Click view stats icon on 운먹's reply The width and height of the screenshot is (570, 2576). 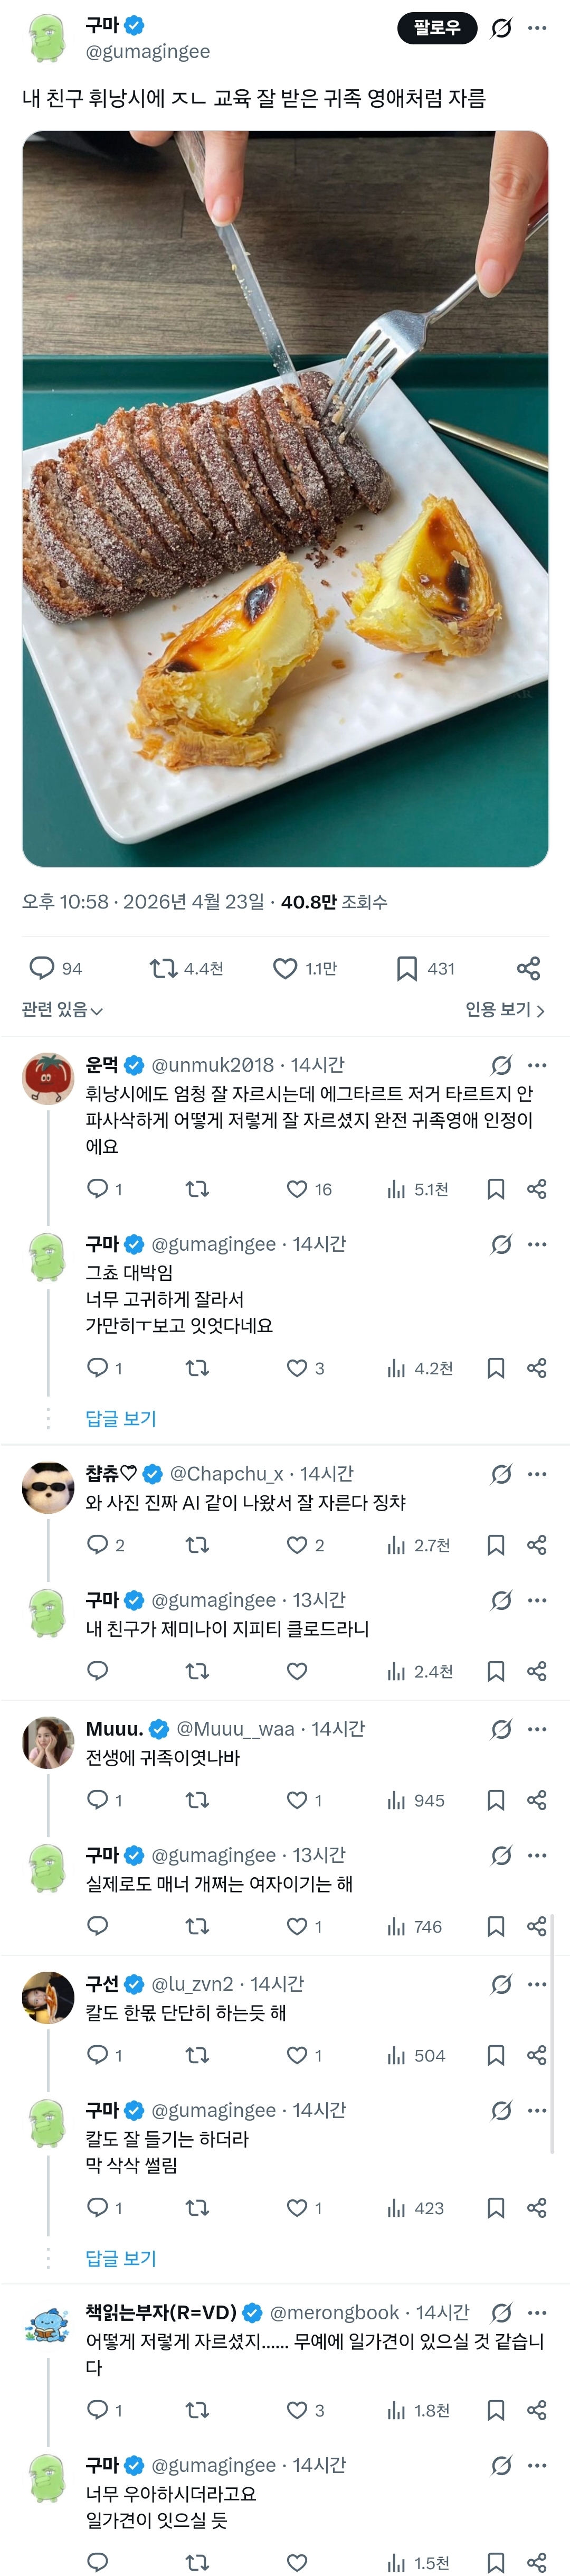(397, 1189)
